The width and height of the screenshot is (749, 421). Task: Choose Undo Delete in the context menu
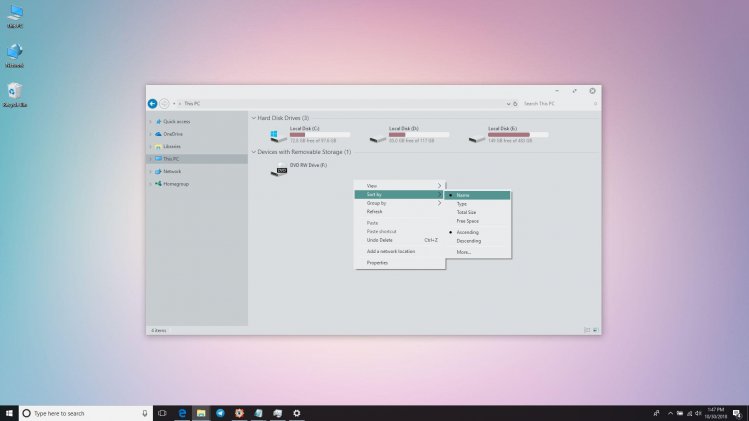click(400, 240)
